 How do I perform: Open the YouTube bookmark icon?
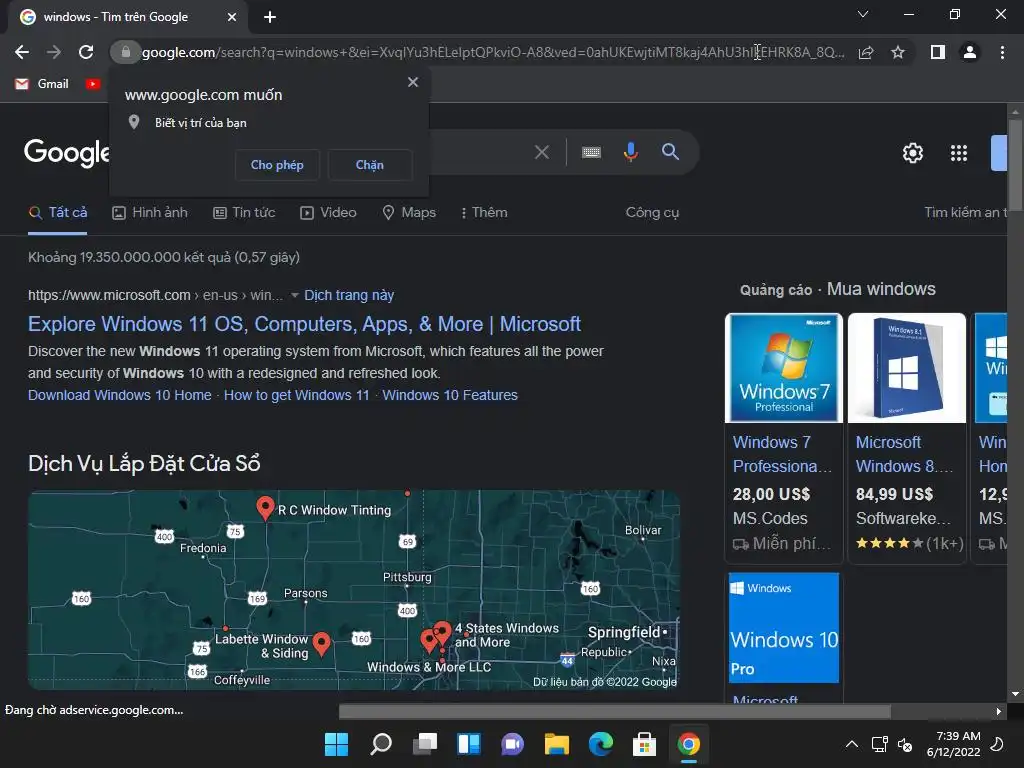(93, 84)
